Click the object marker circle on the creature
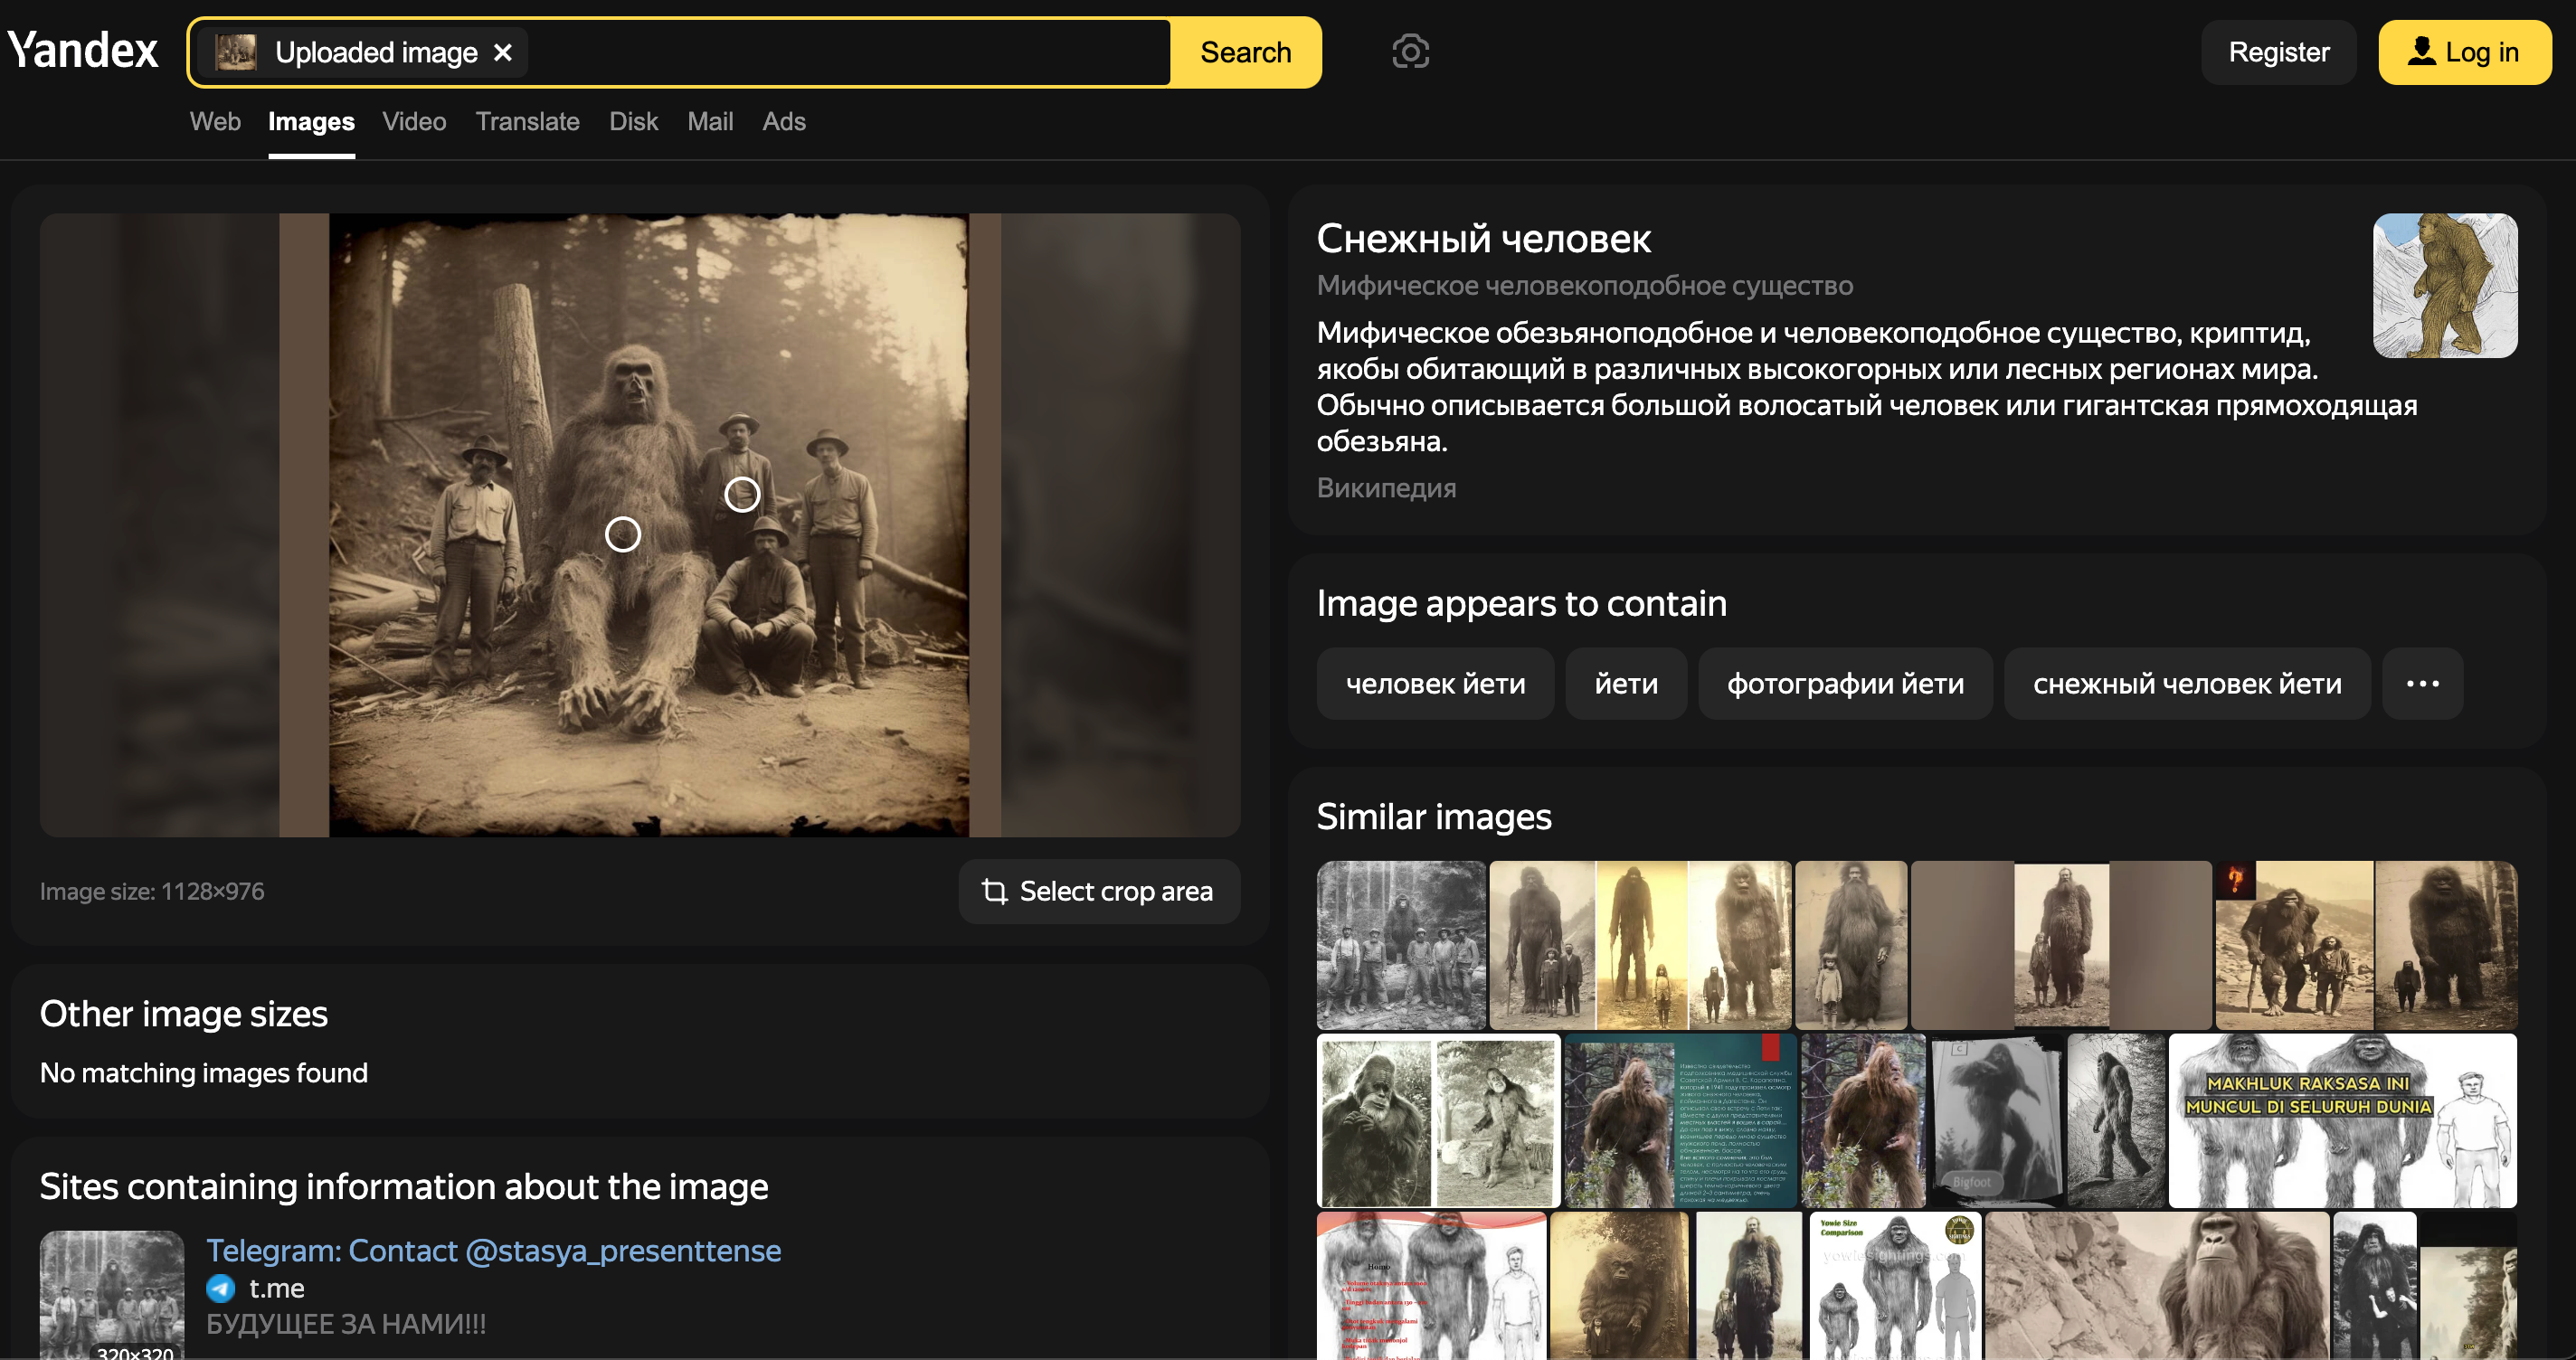 (623, 534)
